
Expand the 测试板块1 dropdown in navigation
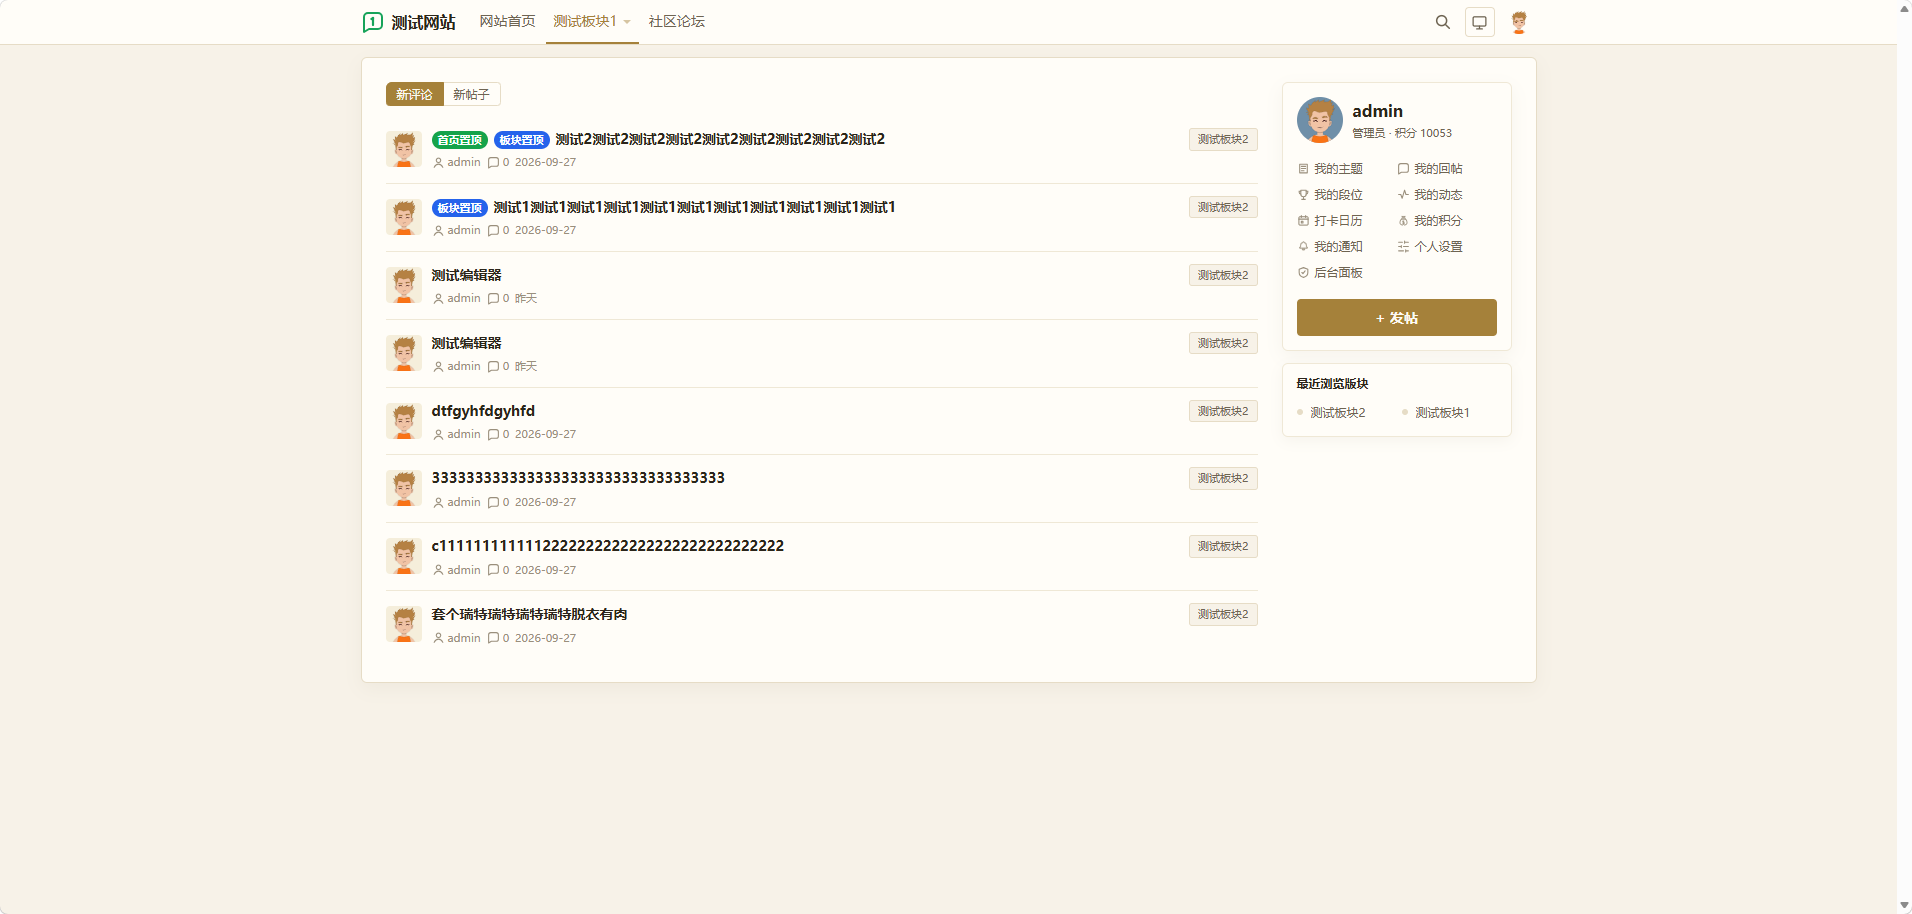tap(592, 22)
